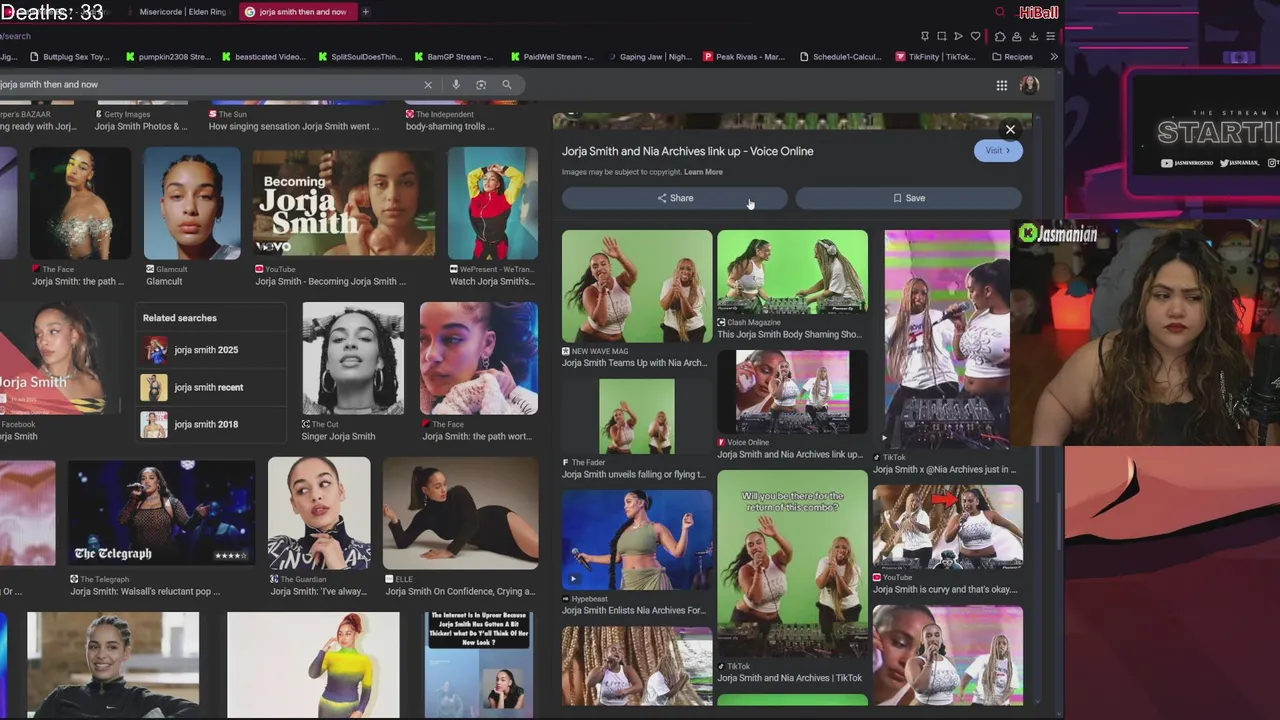Open Google account profile avatar
This screenshot has height=720, width=1280.
coord(1029,85)
